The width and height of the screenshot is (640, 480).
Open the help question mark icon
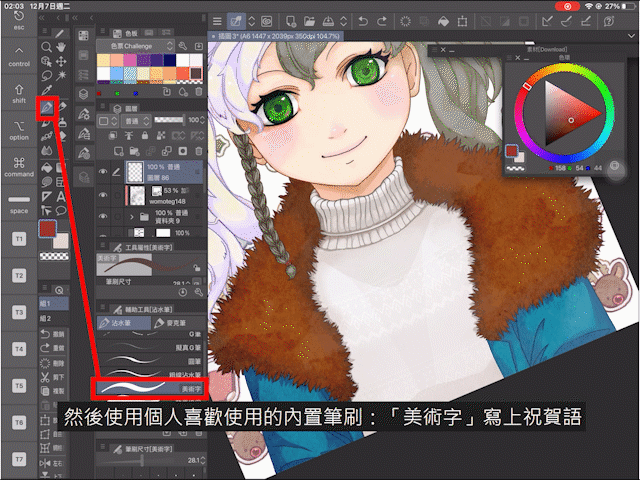[x=609, y=21]
